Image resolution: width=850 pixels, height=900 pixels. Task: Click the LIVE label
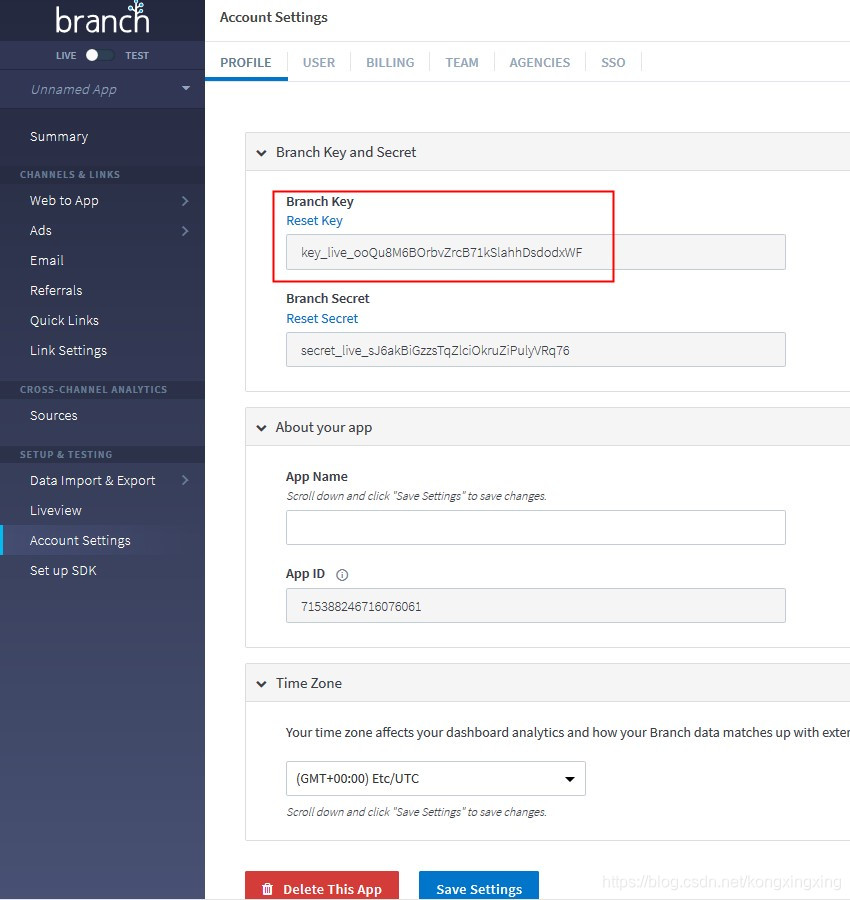pos(66,56)
